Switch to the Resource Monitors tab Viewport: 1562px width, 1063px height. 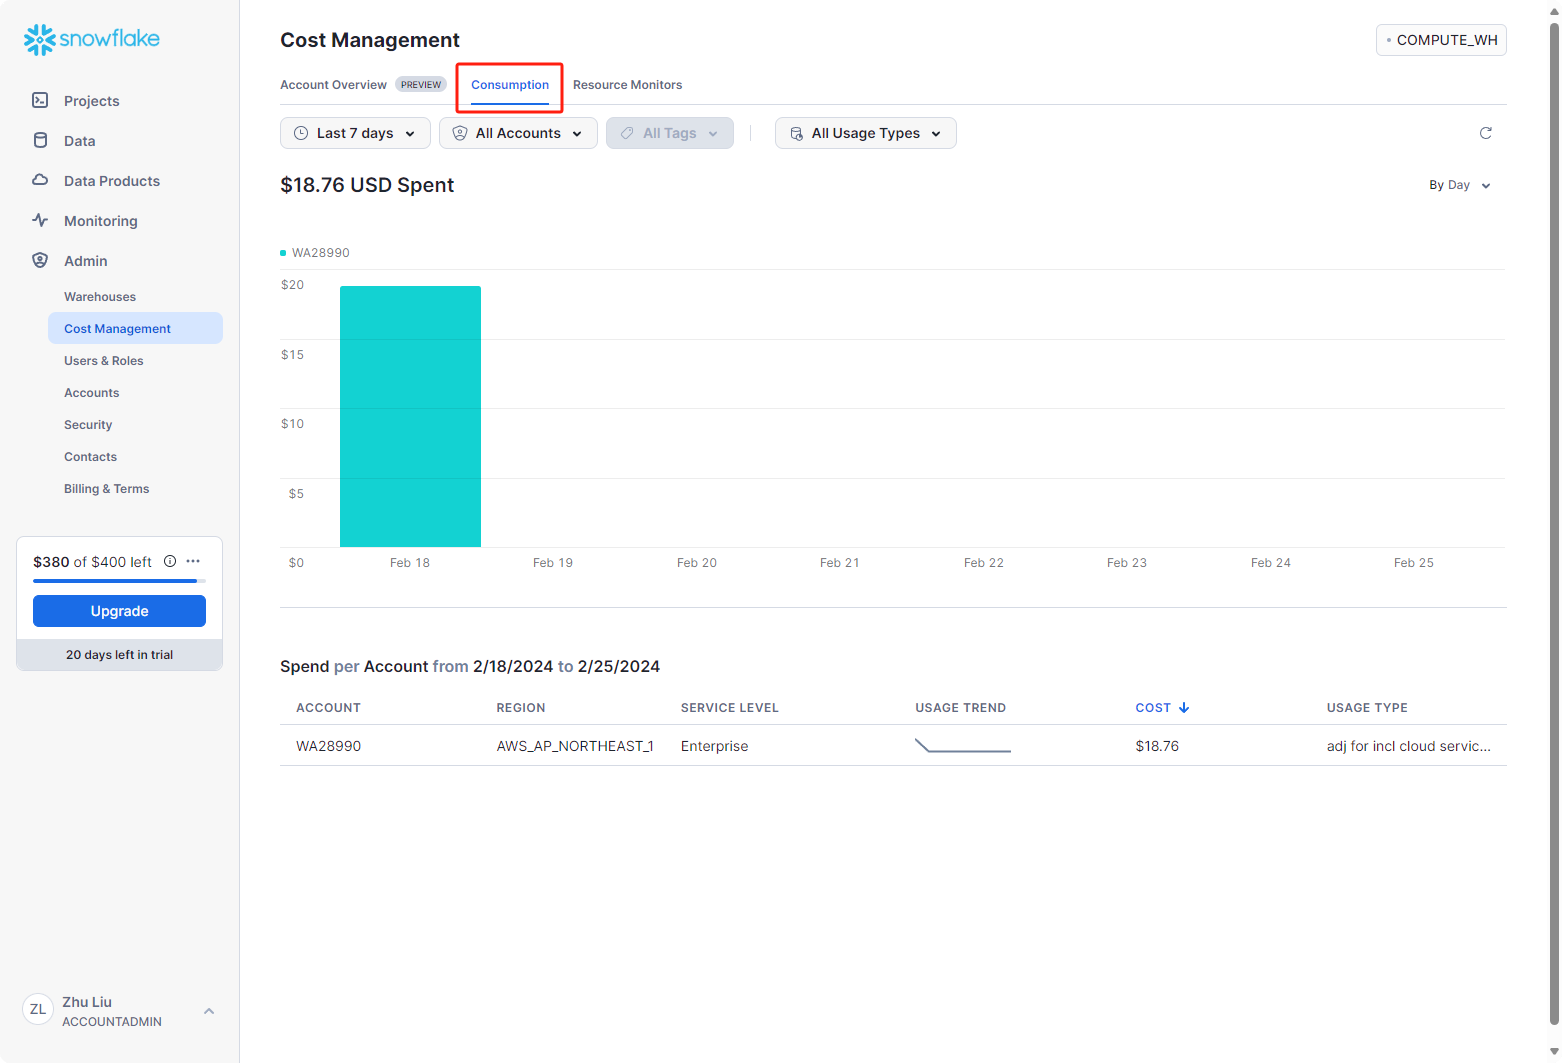pos(627,85)
